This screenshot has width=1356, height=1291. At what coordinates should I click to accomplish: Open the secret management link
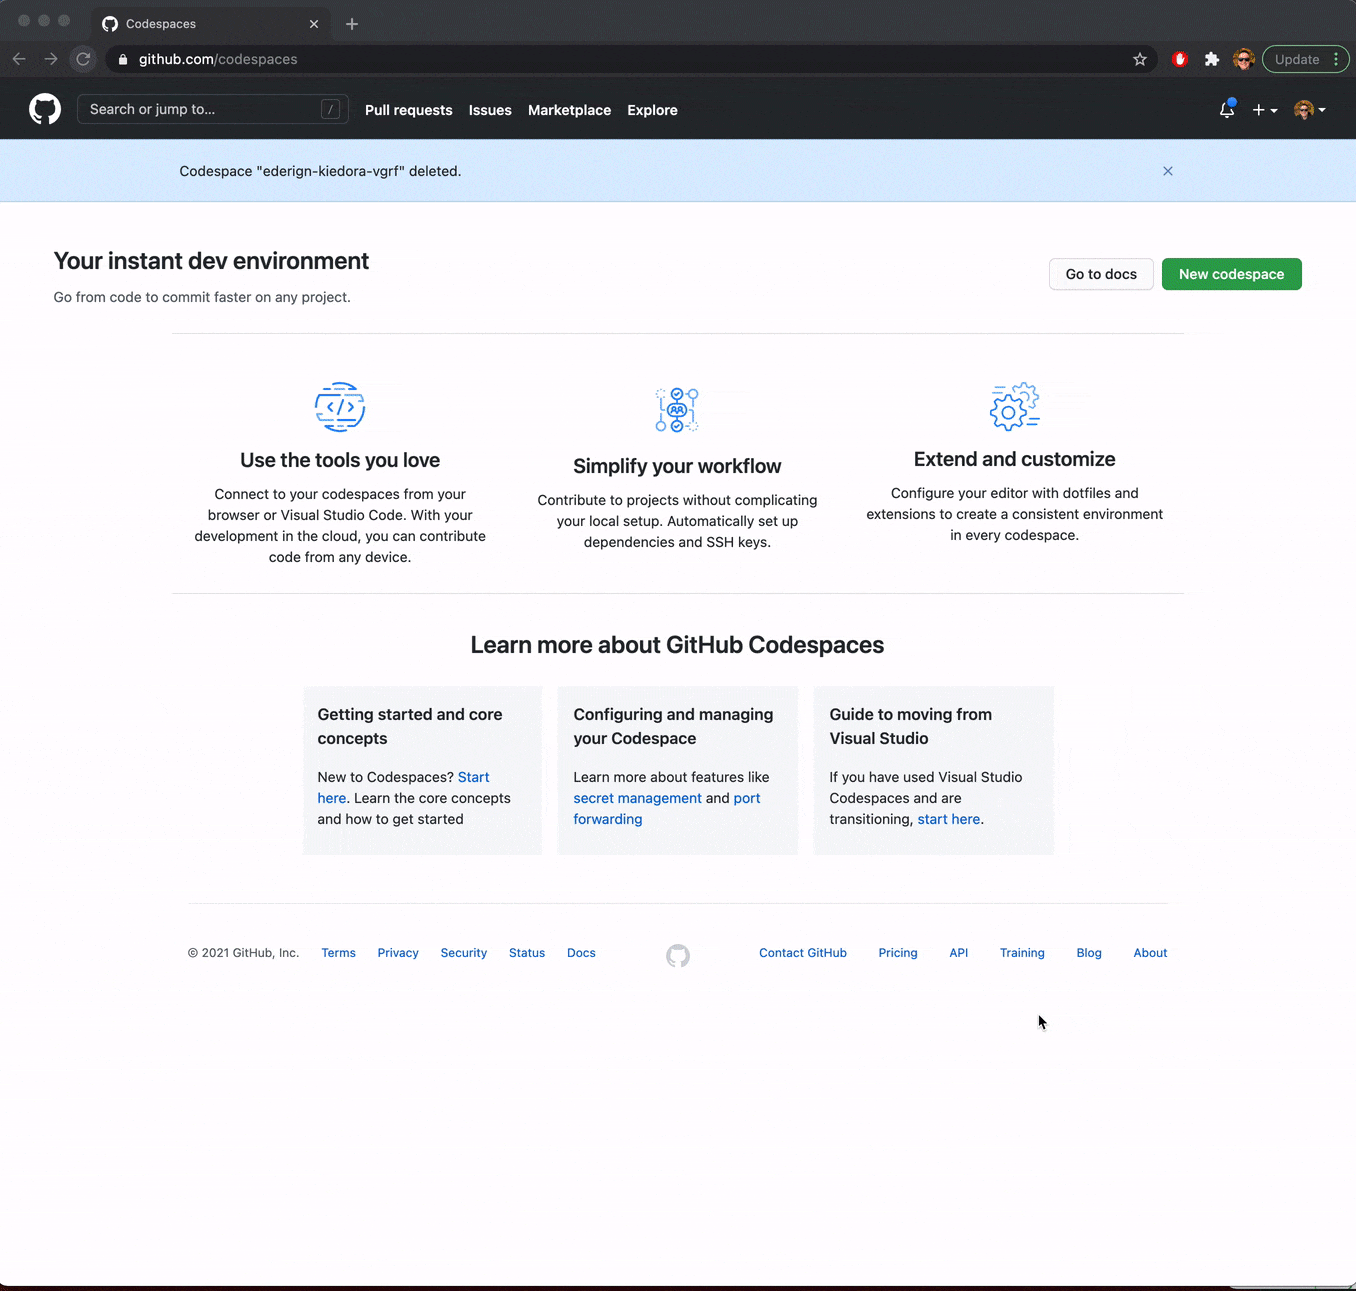pos(637,798)
